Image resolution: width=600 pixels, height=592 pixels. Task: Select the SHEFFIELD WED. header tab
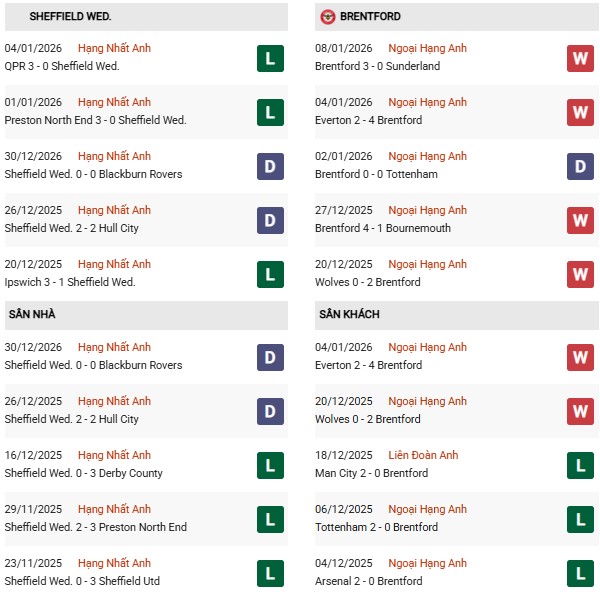70,17
